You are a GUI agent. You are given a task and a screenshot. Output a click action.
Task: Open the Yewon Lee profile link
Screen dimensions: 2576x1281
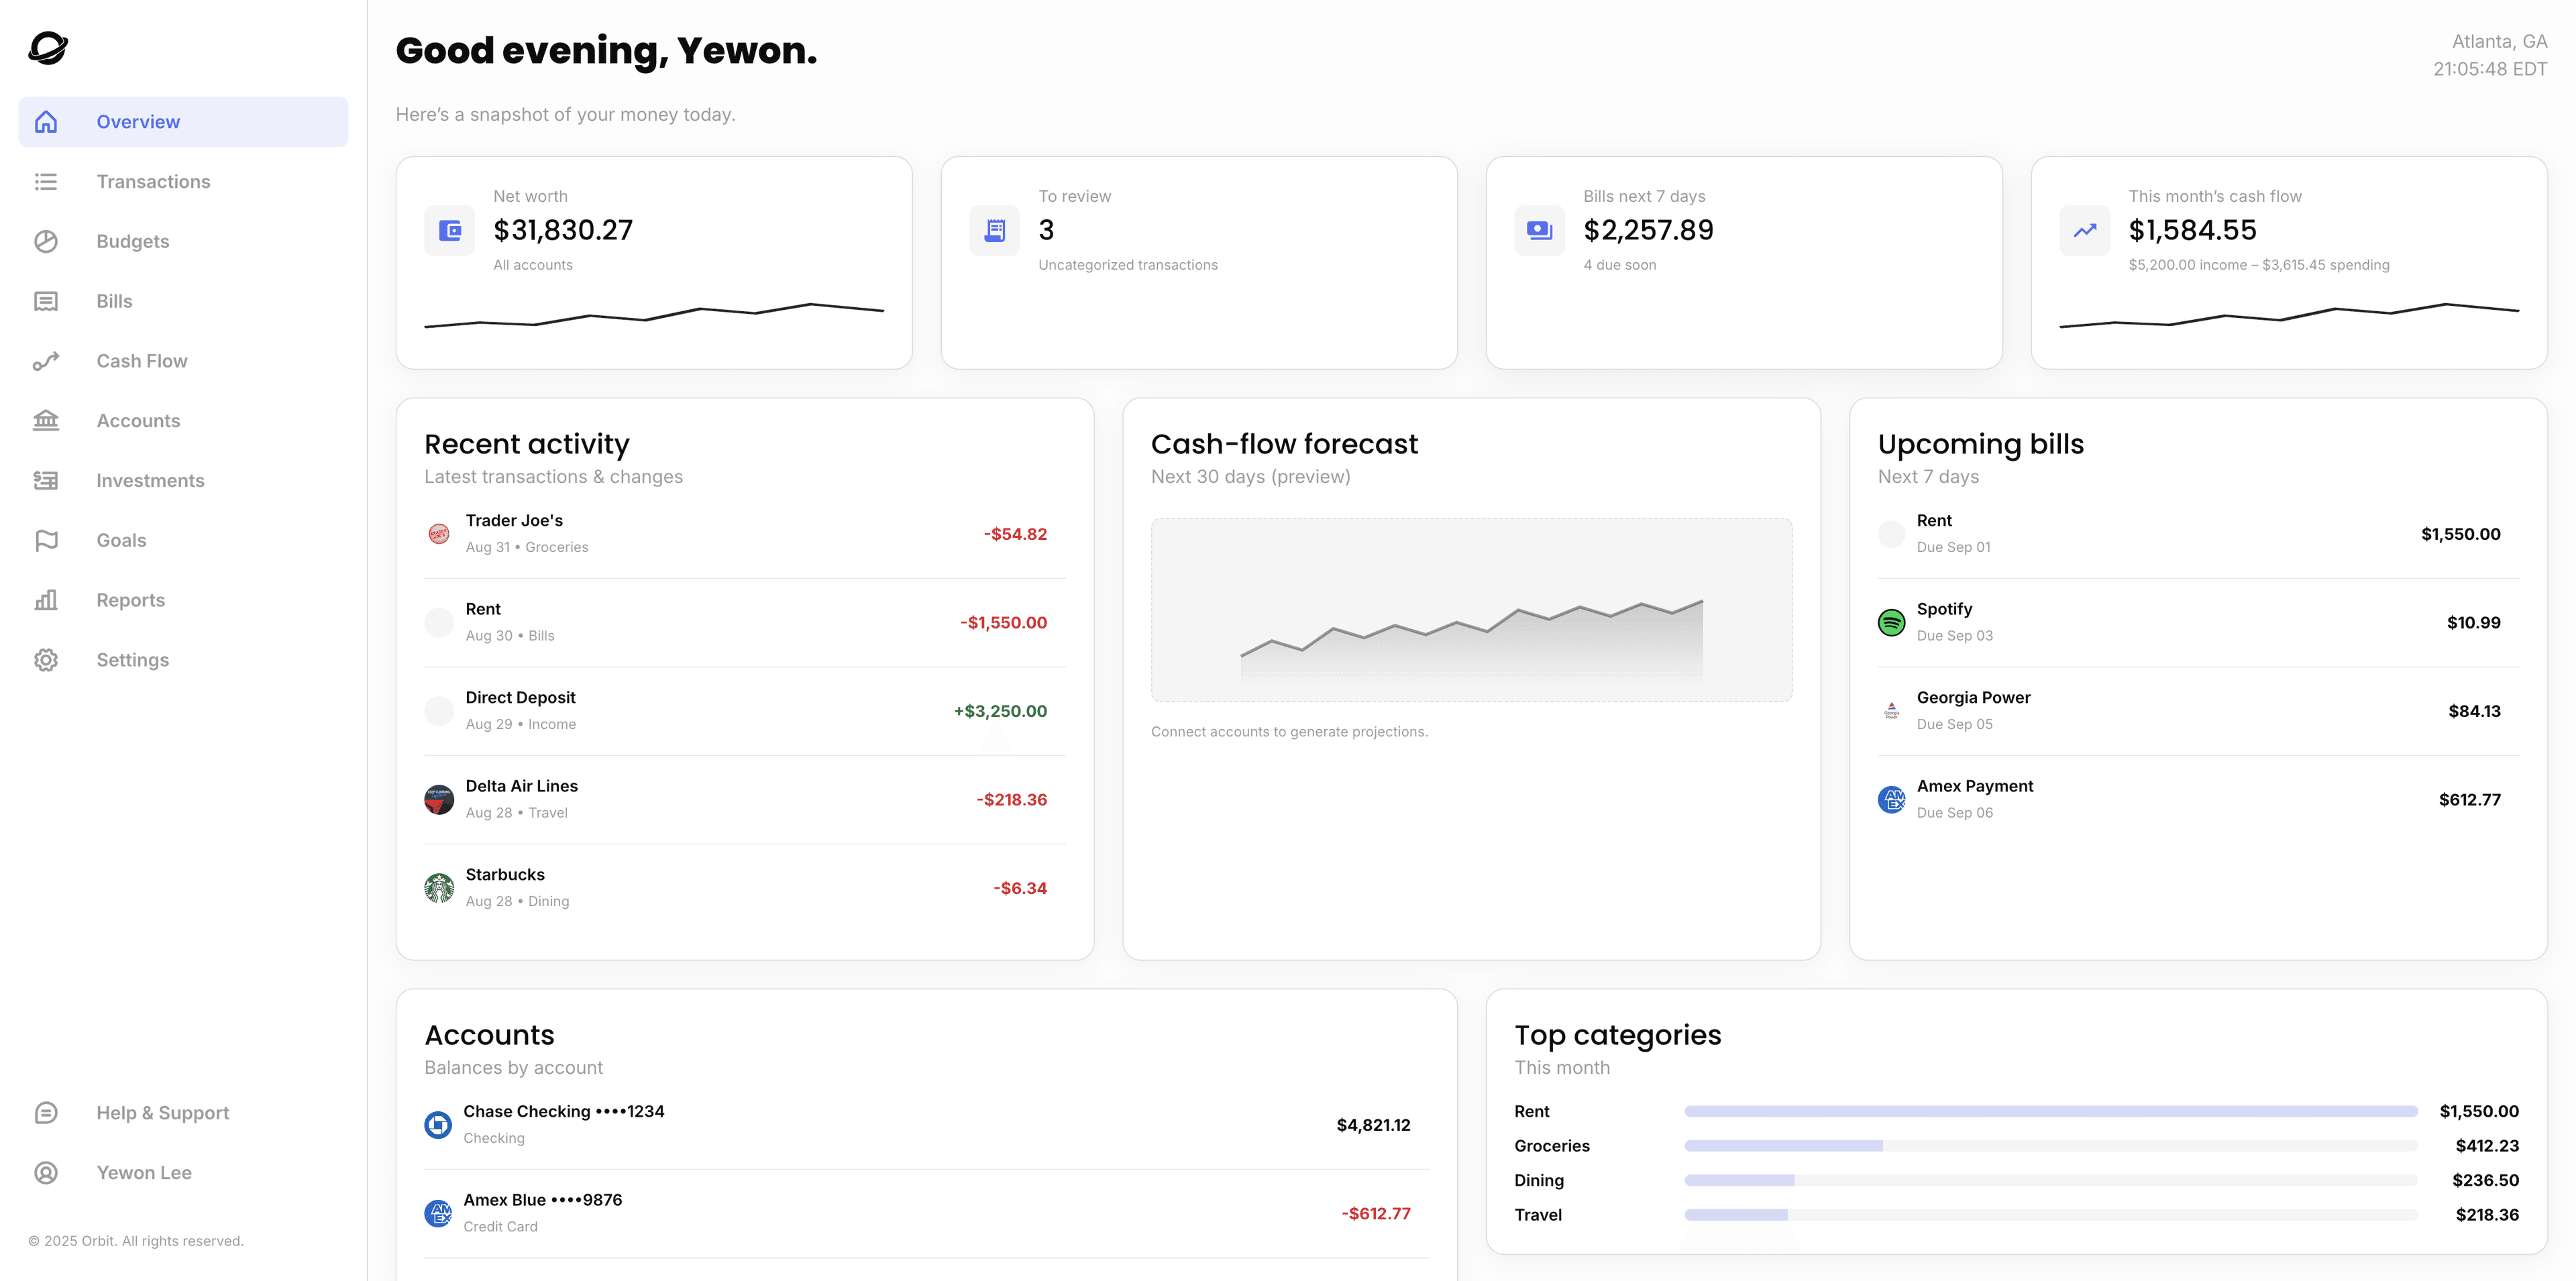click(144, 1173)
